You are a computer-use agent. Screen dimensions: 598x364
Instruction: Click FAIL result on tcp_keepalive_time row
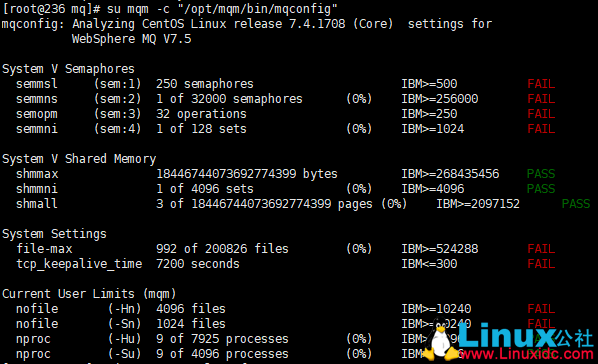pos(541,264)
